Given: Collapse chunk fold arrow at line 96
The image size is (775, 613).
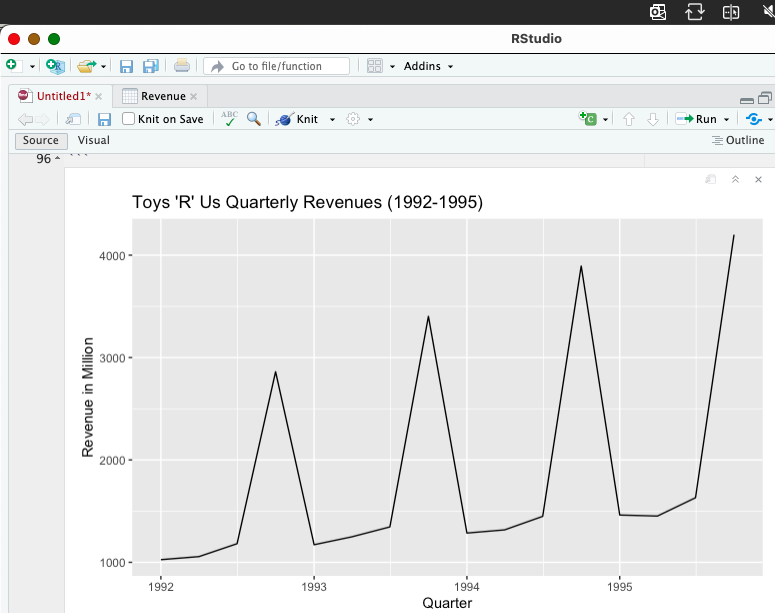Looking at the screenshot, I should [x=57, y=159].
